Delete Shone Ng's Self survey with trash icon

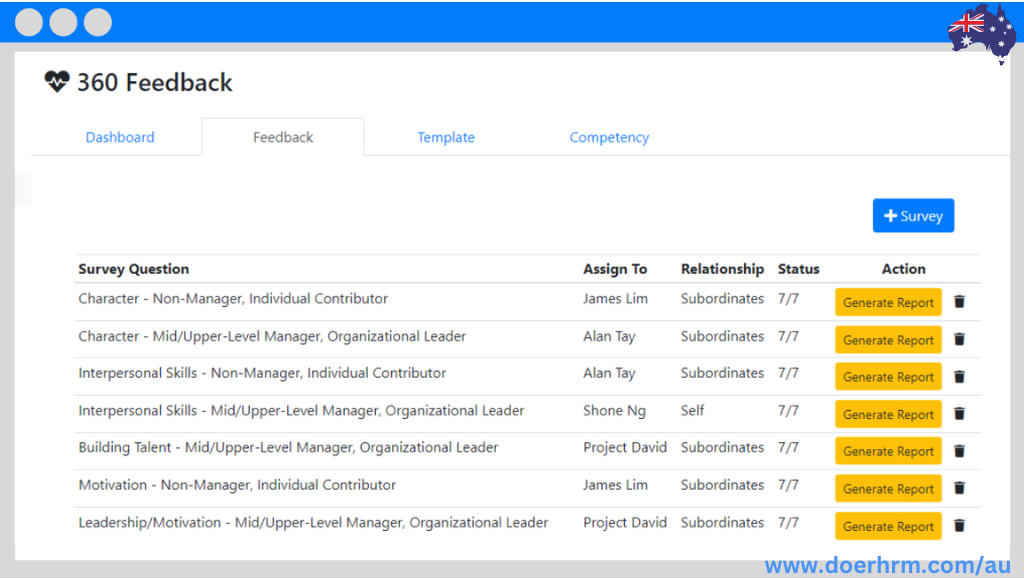(x=959, y=414)
